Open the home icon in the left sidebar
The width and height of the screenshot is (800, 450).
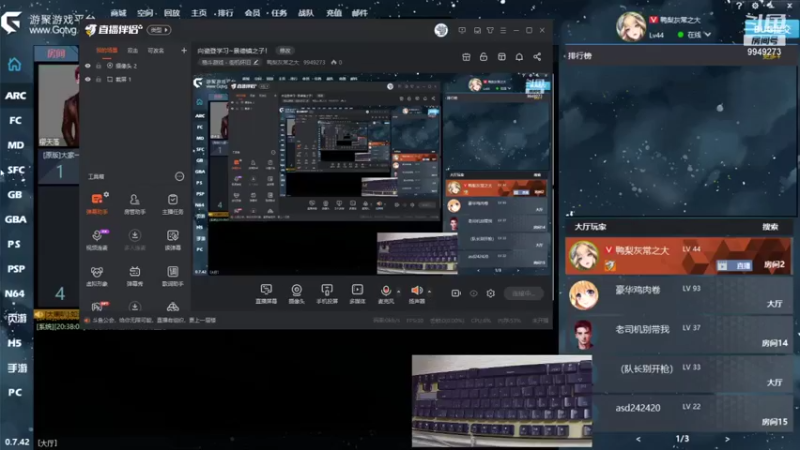click(x=14, y=64)
